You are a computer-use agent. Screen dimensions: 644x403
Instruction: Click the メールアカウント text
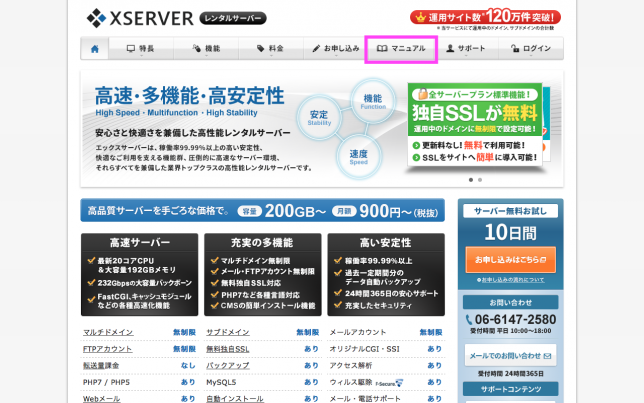click(x=358, y=332)
